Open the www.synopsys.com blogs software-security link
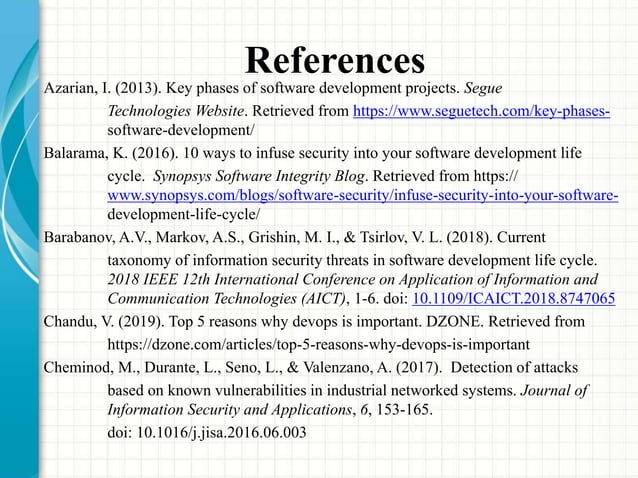The width and height of the screenshot is (638, 478). point(363,195)
